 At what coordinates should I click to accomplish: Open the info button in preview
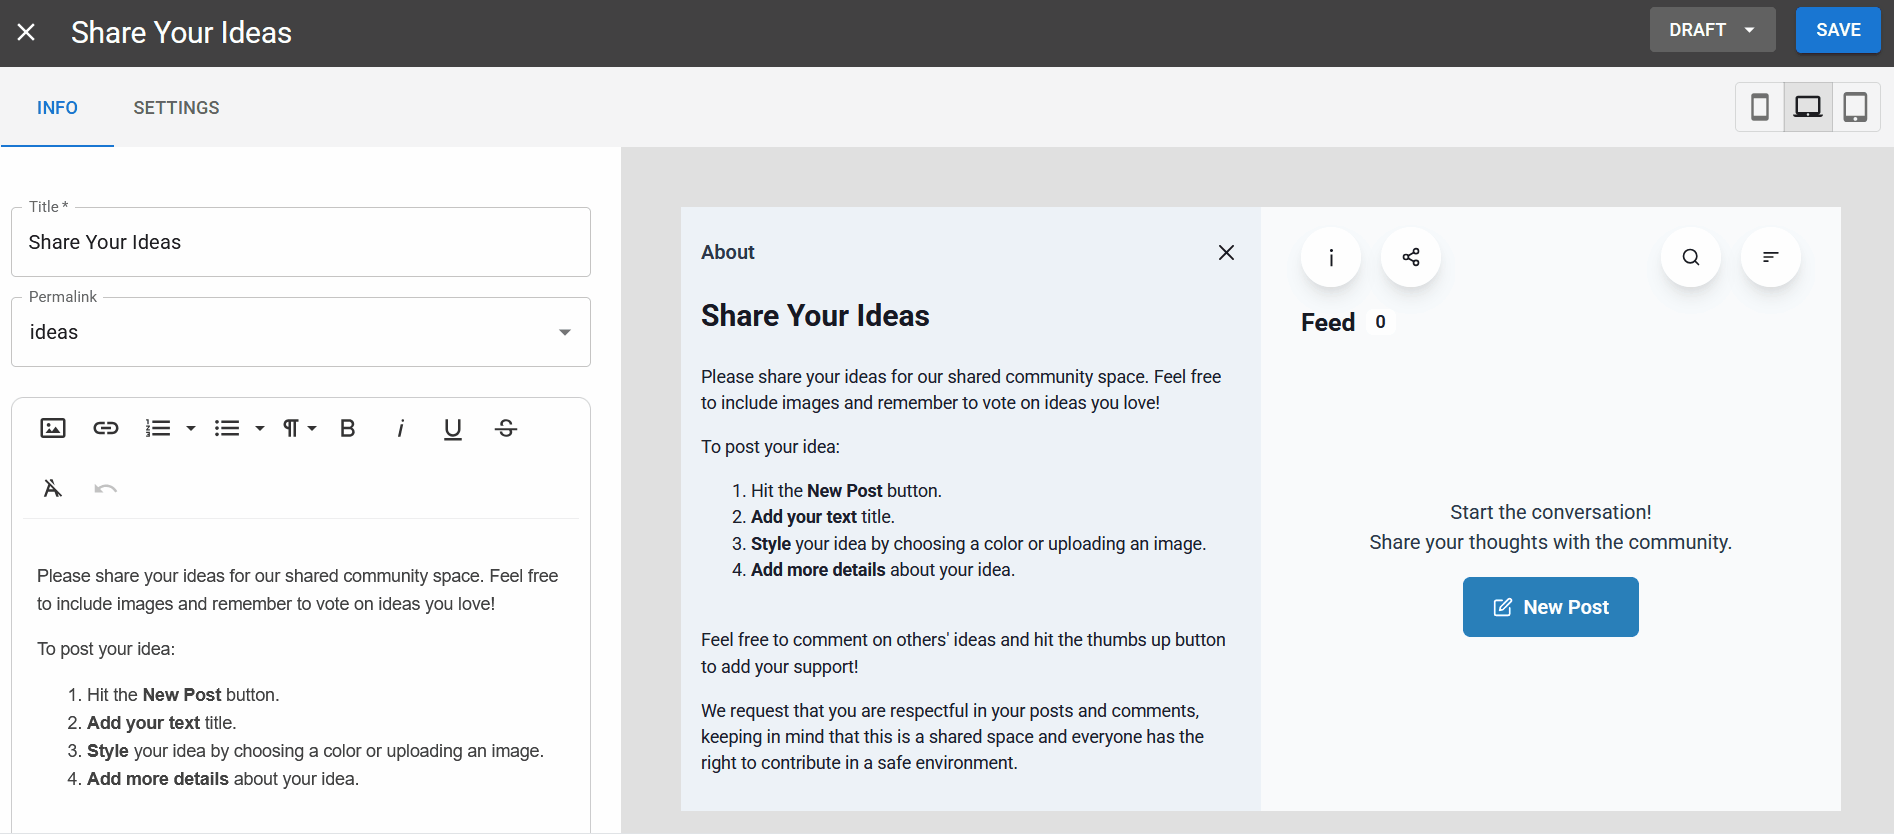pyautogui.click(x=1331, y=257)
